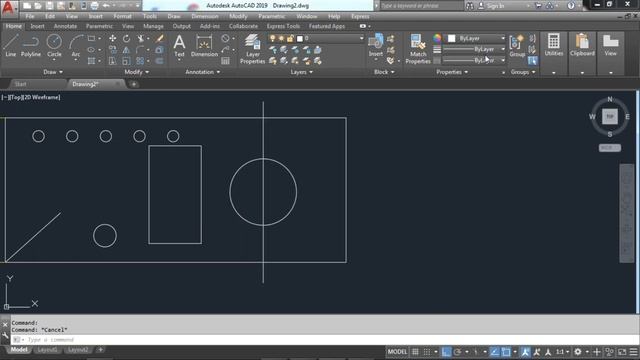Add a new drawing tab with plus
The image size is (640, 360).
click(133, 84)
